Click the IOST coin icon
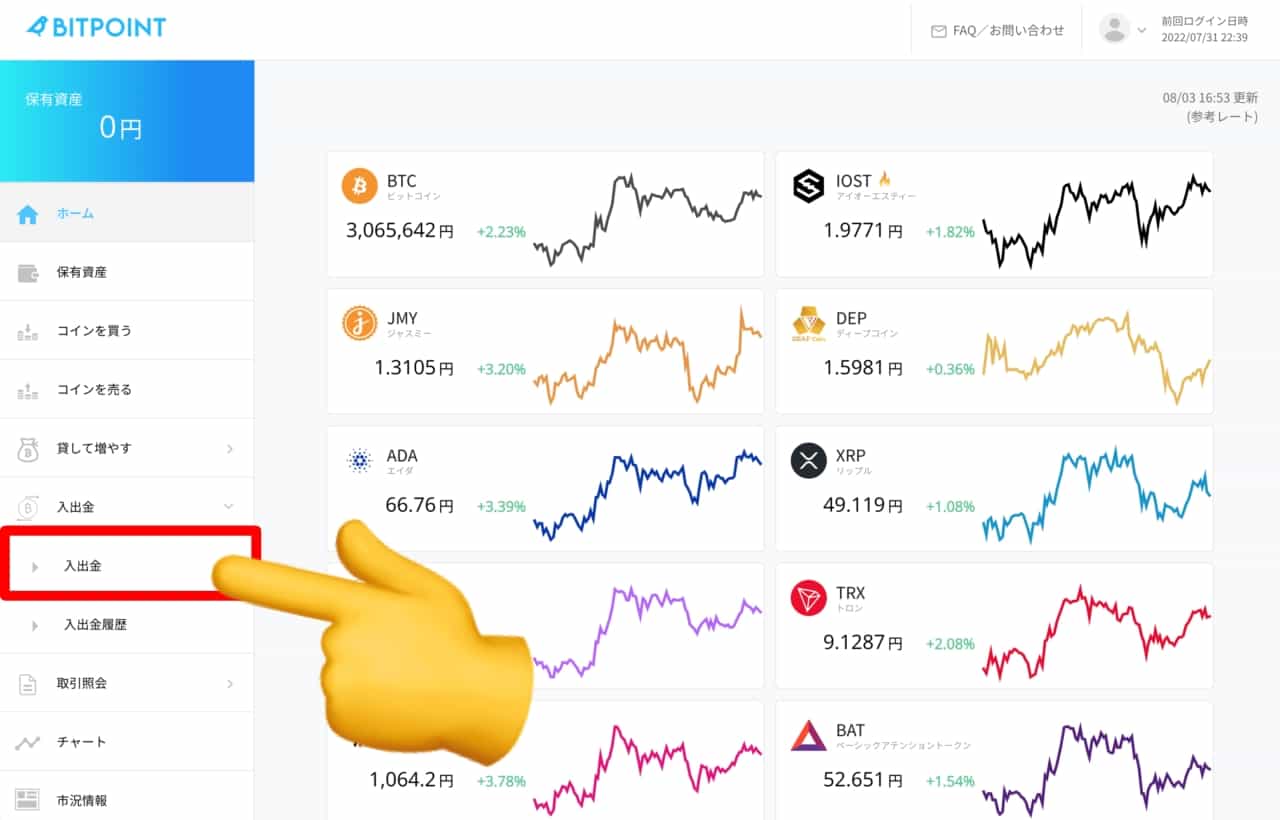This screenshot has height=820, width=1280. (808, 186)
